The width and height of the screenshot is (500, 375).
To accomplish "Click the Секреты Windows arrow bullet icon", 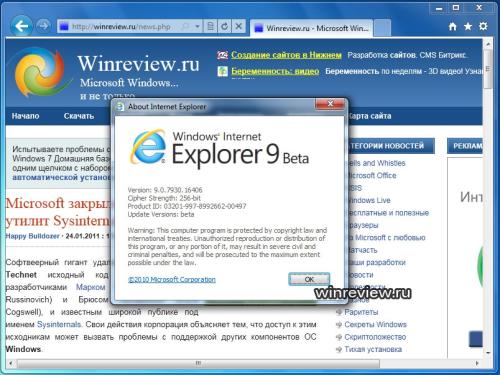I will (x=339, y=325).
